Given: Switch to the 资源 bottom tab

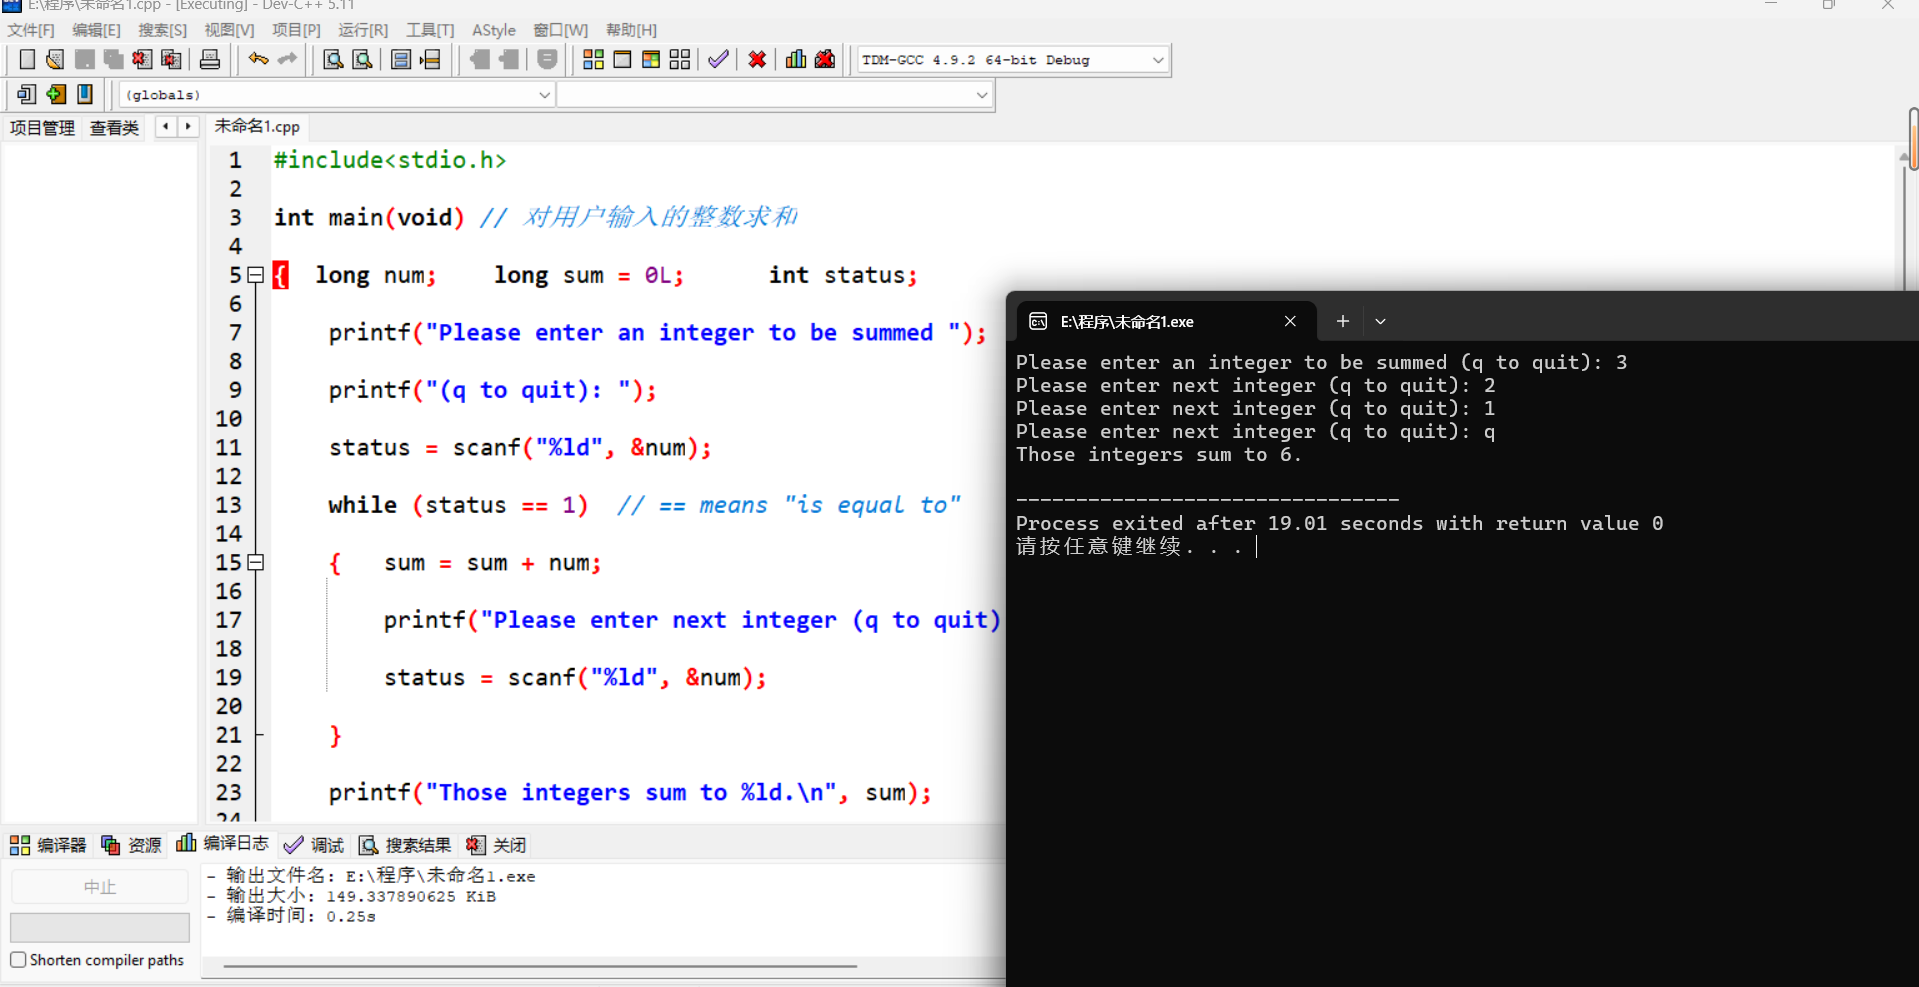Looking at the screenshot, I should point(131,845).
